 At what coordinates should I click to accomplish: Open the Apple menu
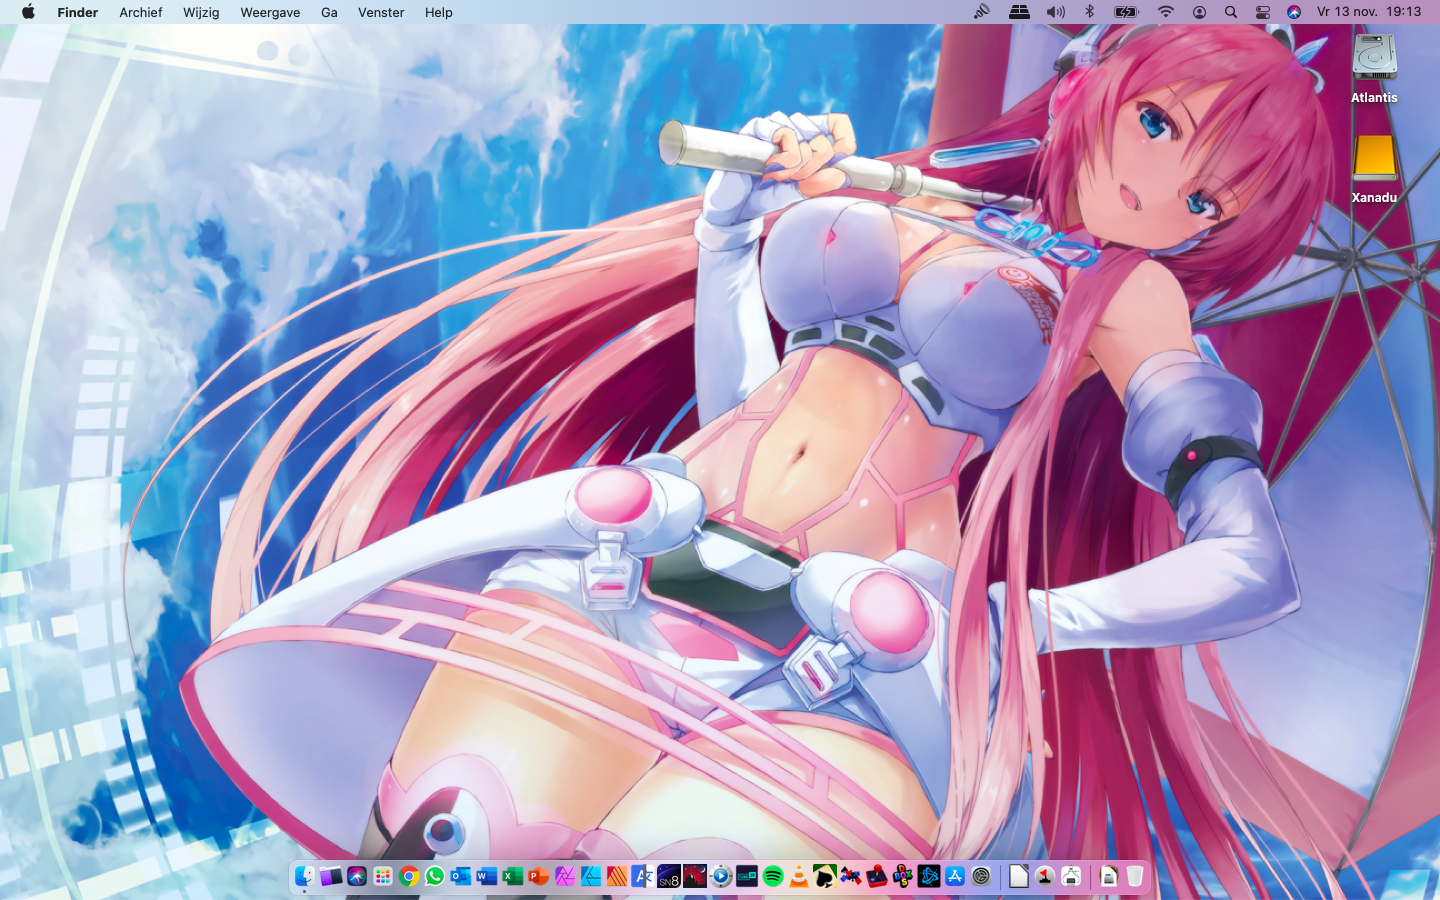pyautogui.click(x=28, y=12)
